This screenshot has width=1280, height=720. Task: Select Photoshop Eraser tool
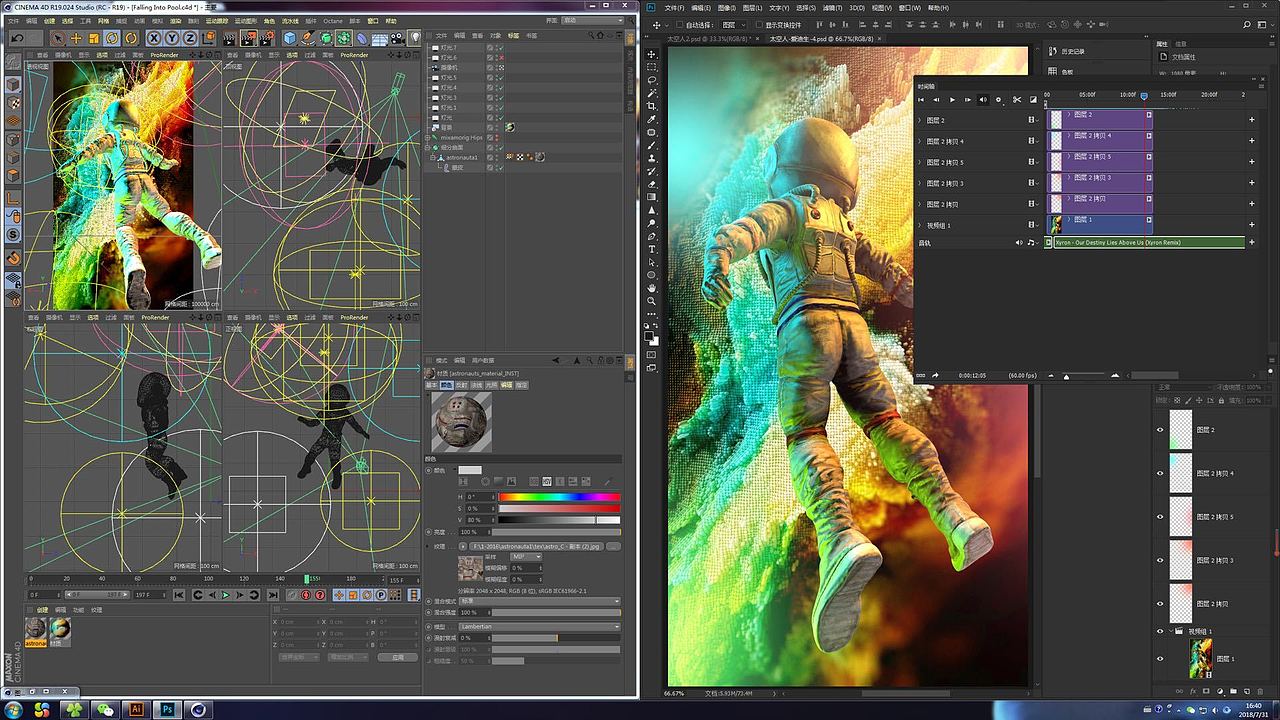652,184
